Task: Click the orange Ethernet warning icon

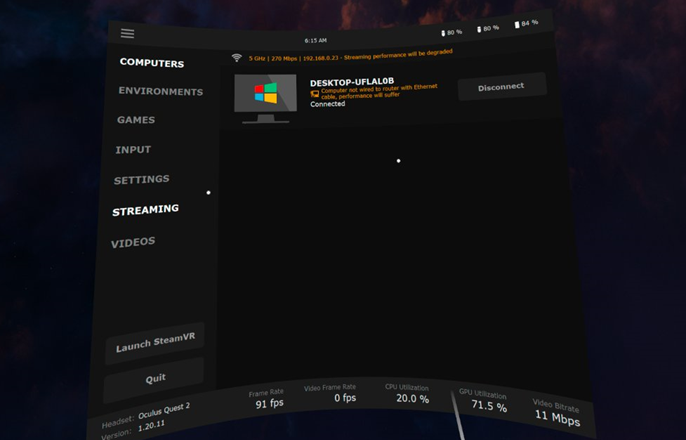Action: pos(315,94)
